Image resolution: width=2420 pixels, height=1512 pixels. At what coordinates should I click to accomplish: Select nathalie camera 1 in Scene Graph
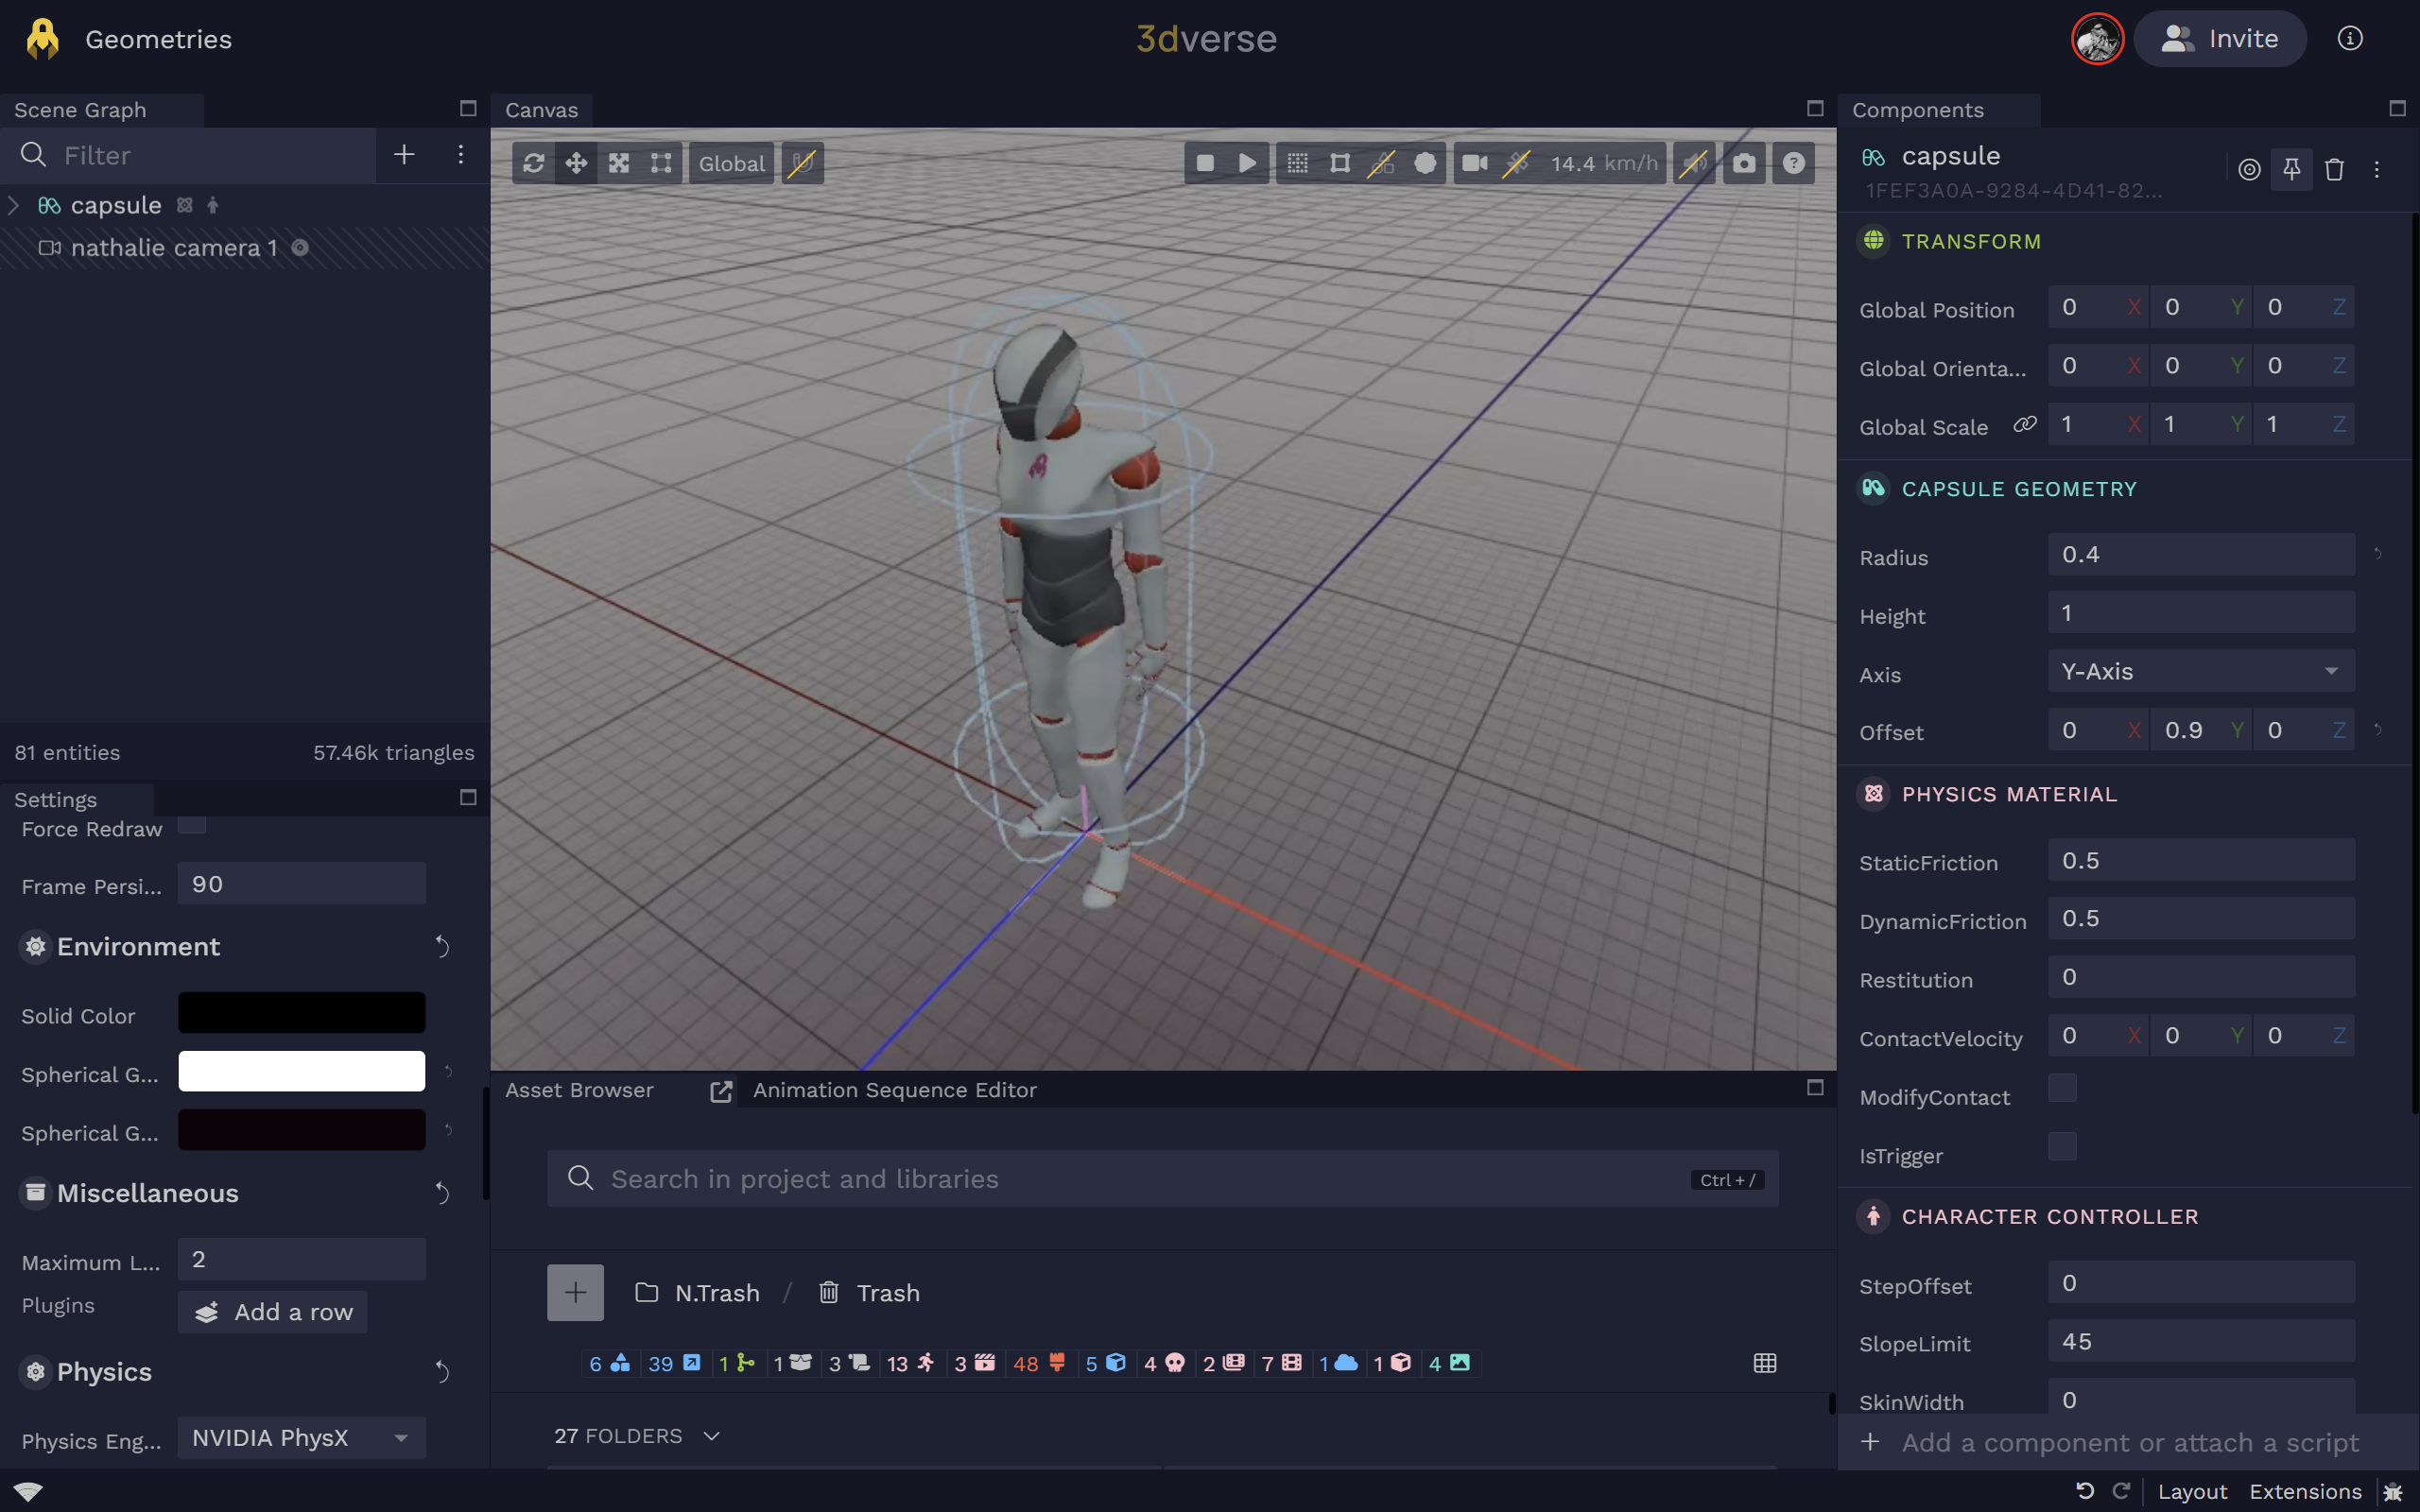[x=173, y=247]
